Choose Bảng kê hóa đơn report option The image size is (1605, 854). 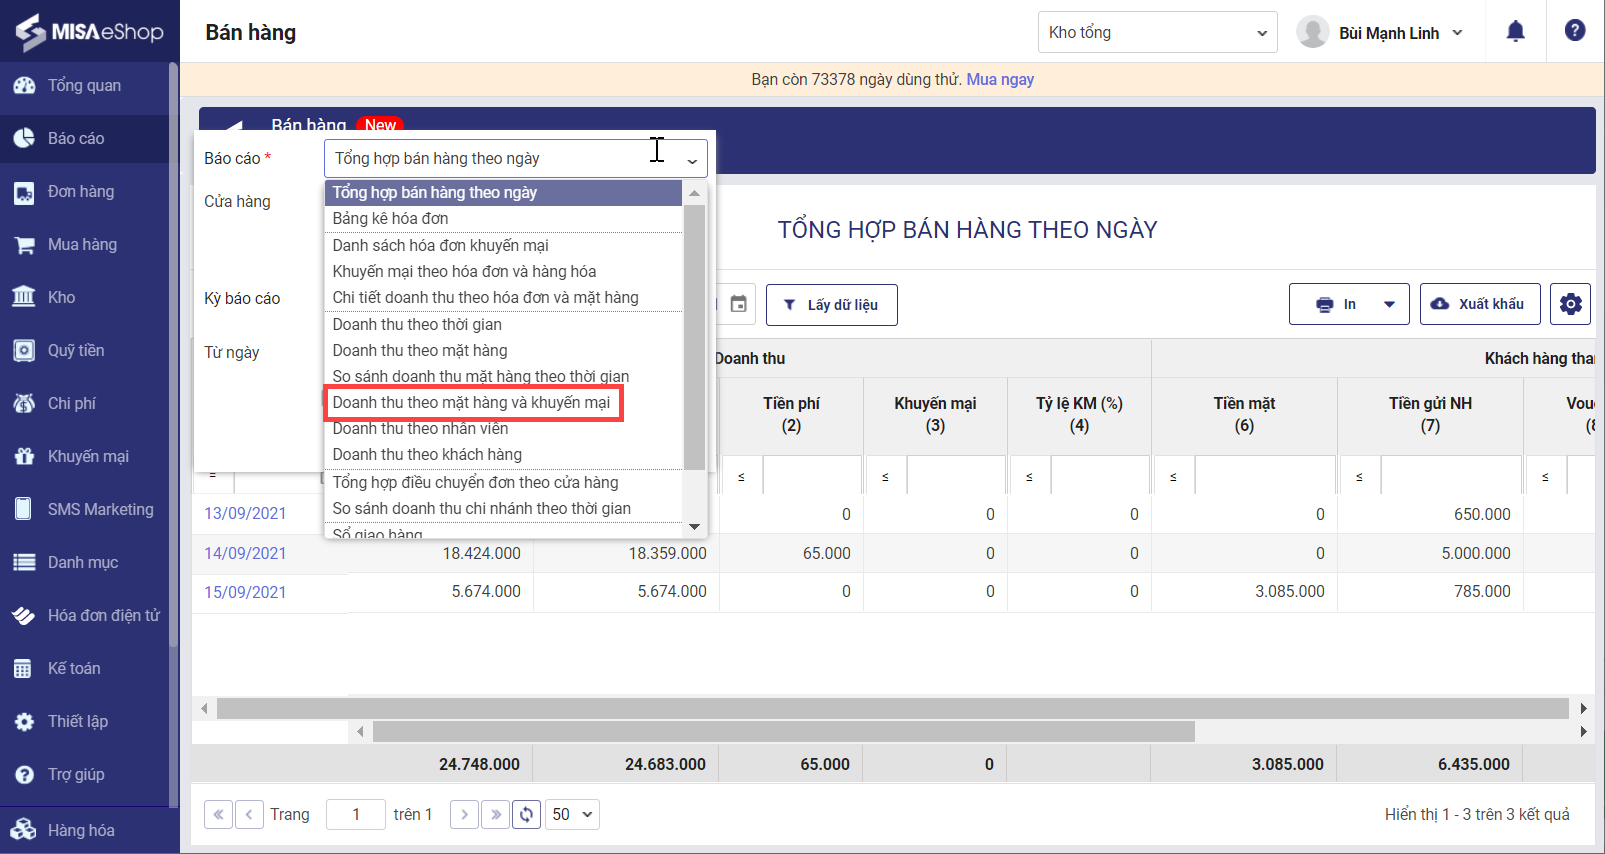pyautogui.click(x=390, y=218)
